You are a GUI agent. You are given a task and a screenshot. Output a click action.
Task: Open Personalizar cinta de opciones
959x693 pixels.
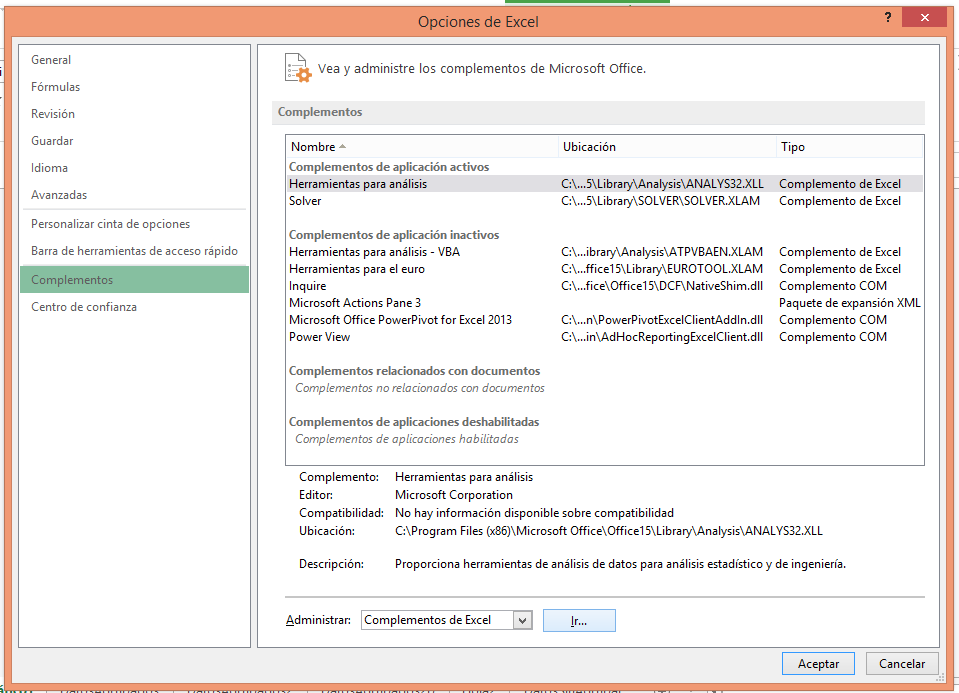point(110,224)
